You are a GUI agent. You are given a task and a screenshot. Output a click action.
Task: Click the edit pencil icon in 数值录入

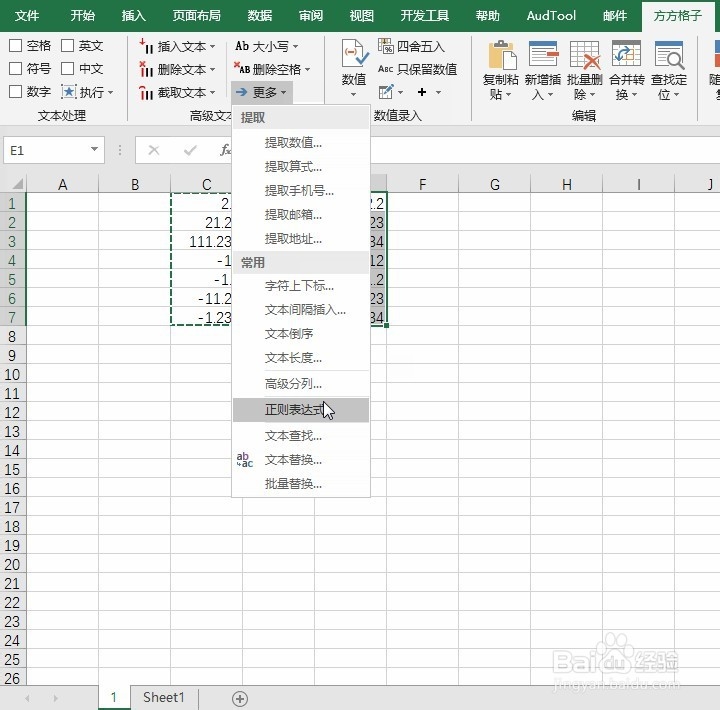tap(386, 92)
